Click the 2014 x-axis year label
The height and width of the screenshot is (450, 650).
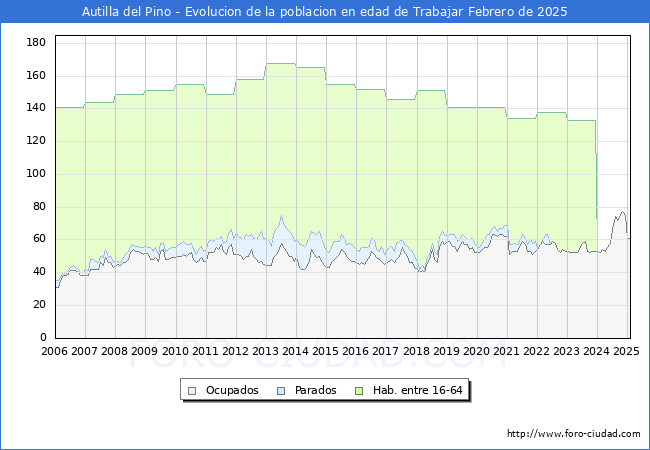click(296, 351)
